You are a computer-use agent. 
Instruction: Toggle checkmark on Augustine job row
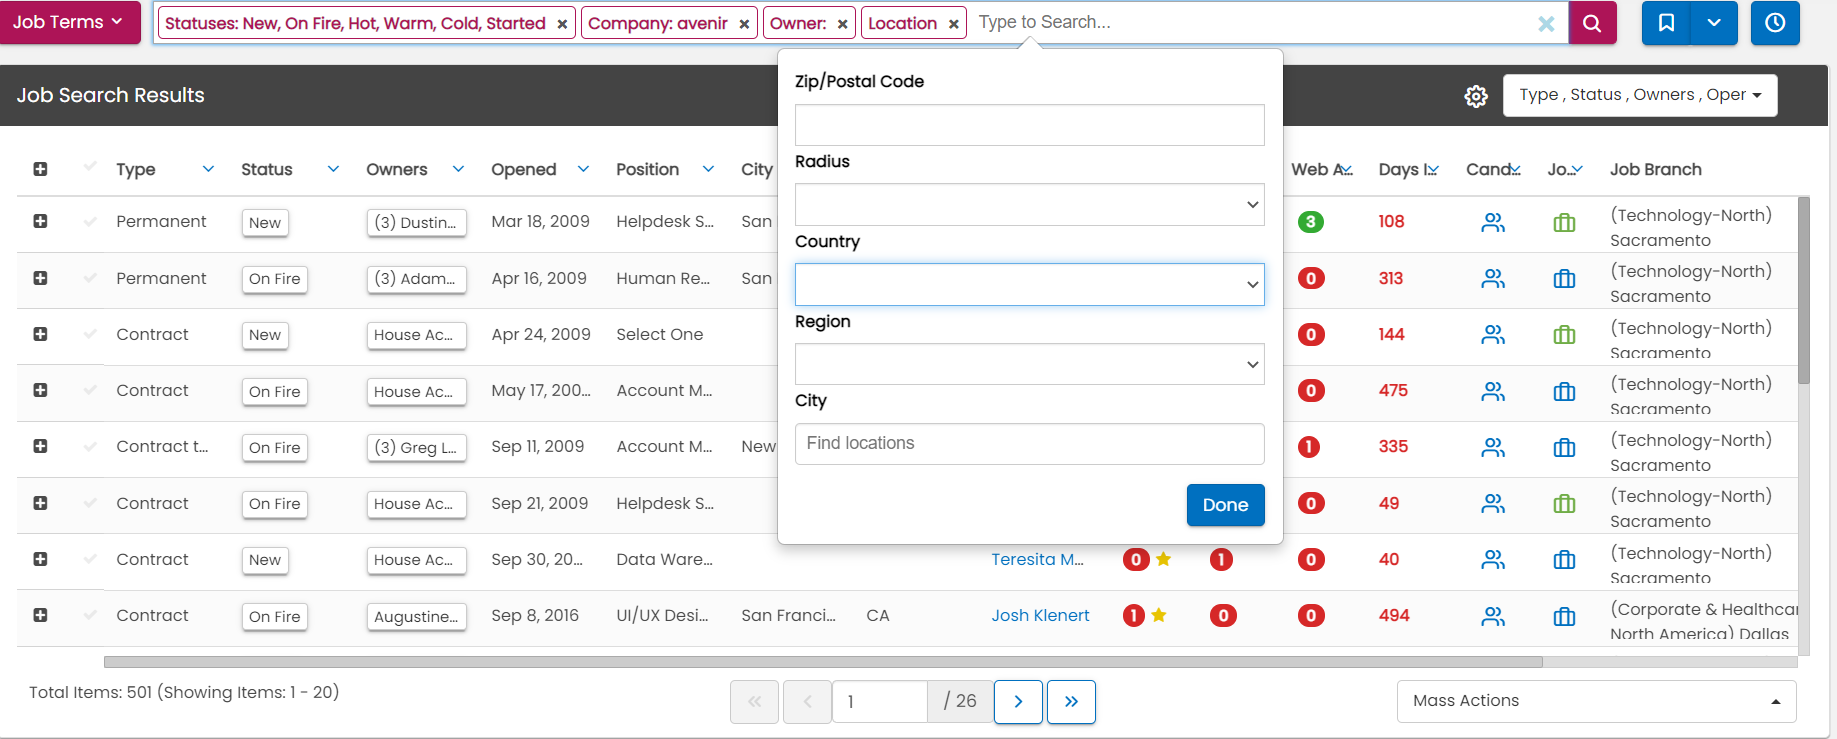(x=91, y=615)
